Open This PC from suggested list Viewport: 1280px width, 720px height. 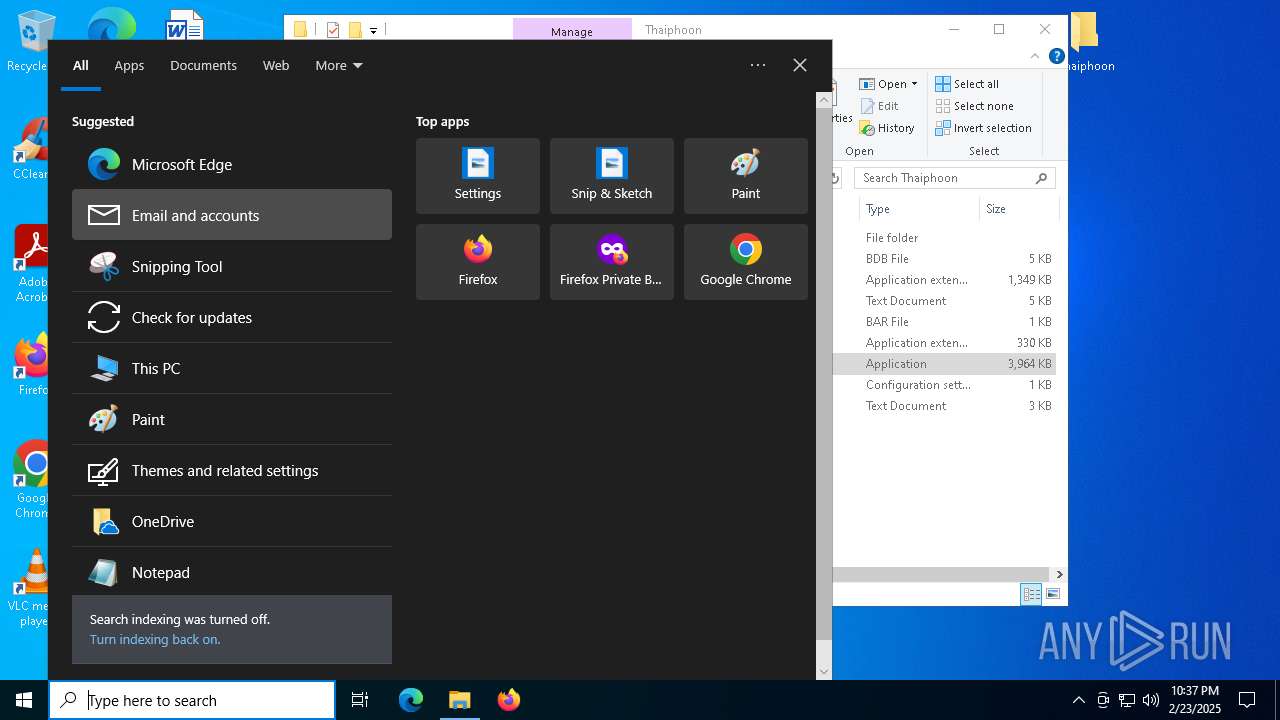(x=232, y=368)
